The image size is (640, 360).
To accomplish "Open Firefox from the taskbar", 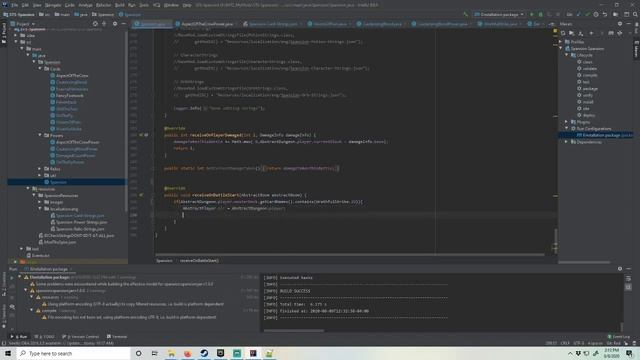I will [188, 353].
